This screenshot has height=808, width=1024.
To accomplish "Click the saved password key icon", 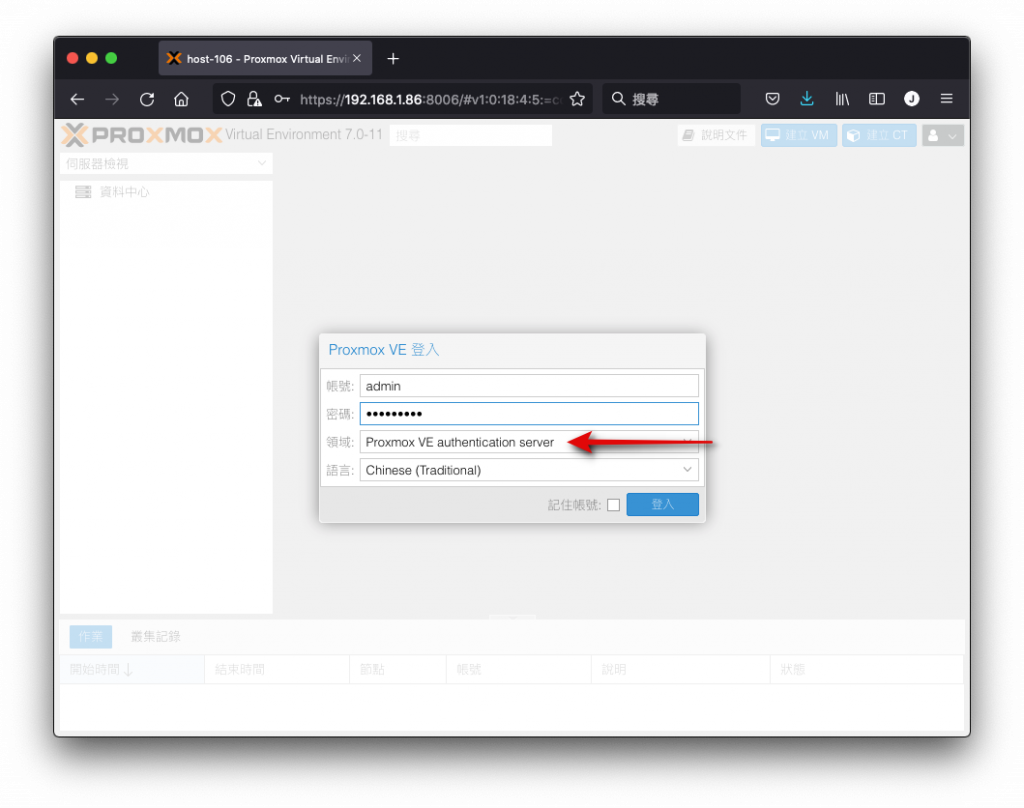I will (x=281, y=99).
